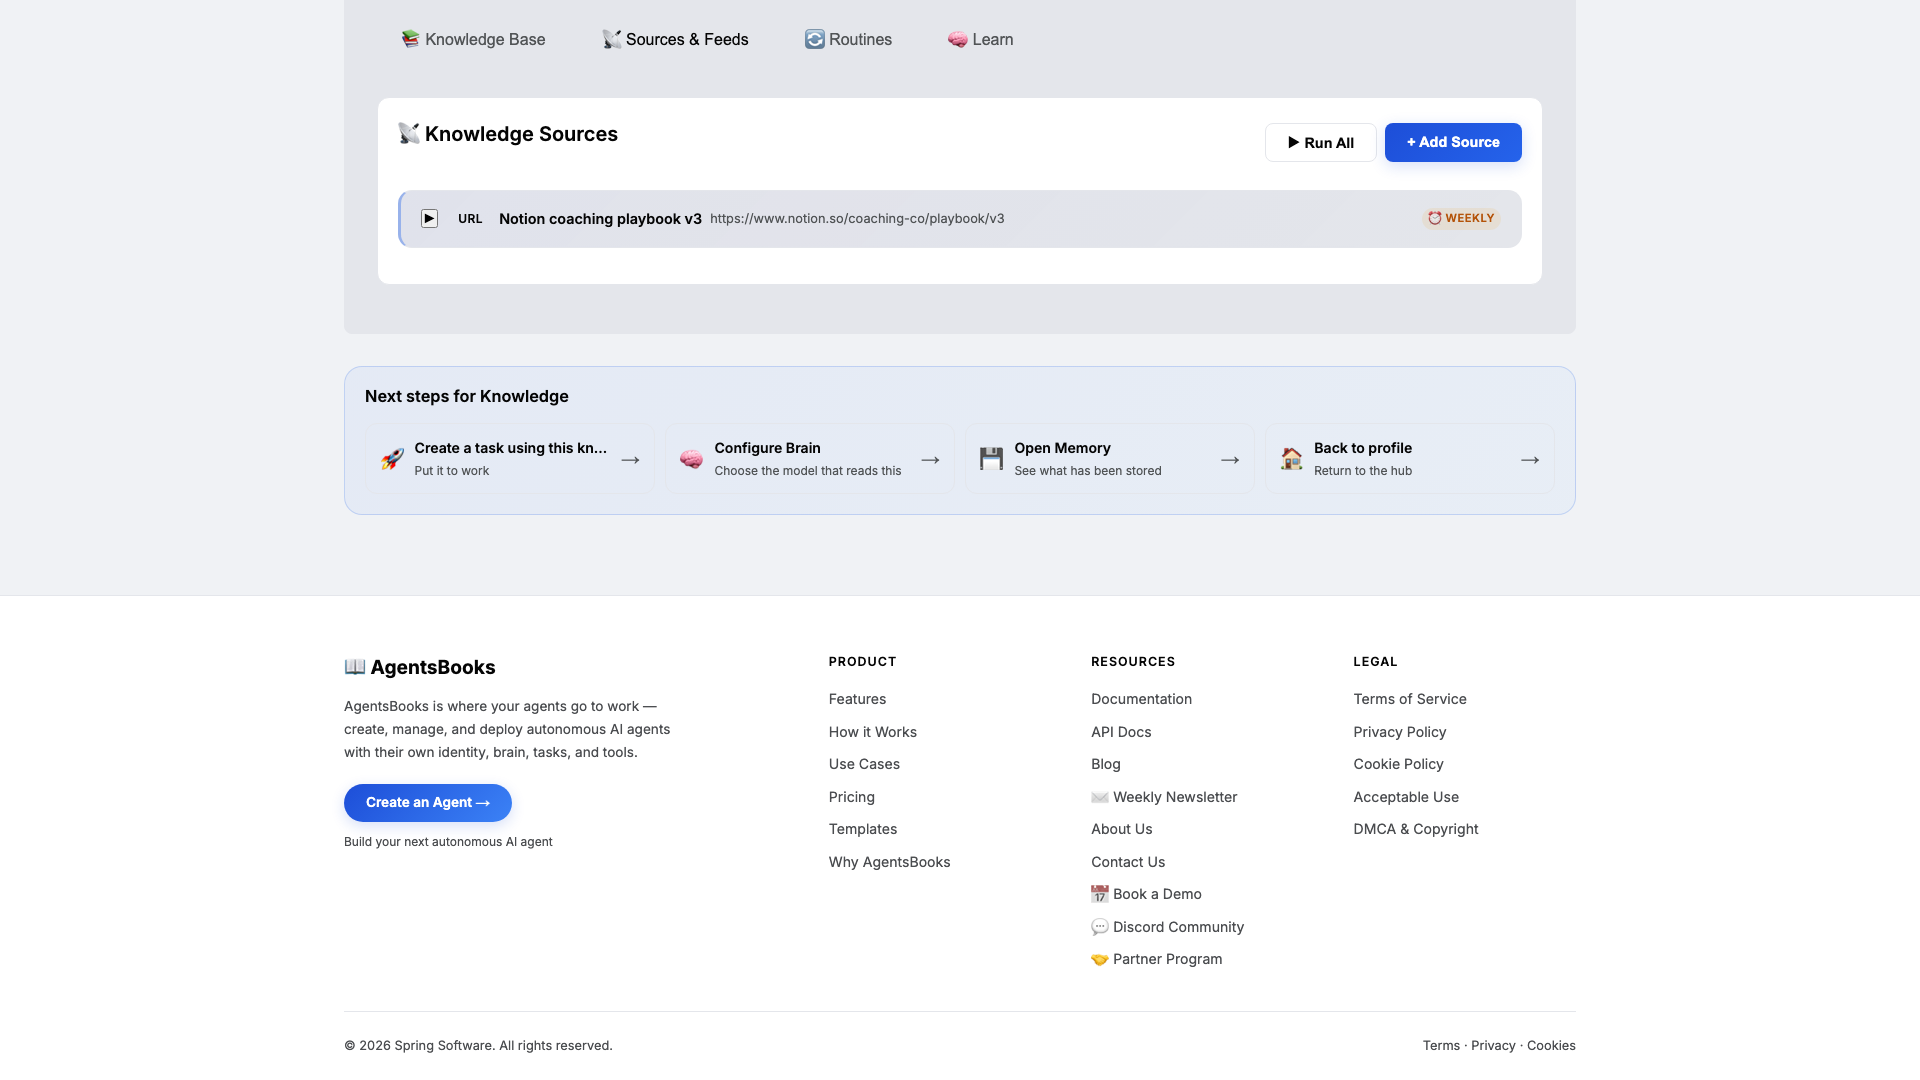1920x1080 pixels.
Task: Click the house icon on Back to profile card
Action: [1291, 459]
